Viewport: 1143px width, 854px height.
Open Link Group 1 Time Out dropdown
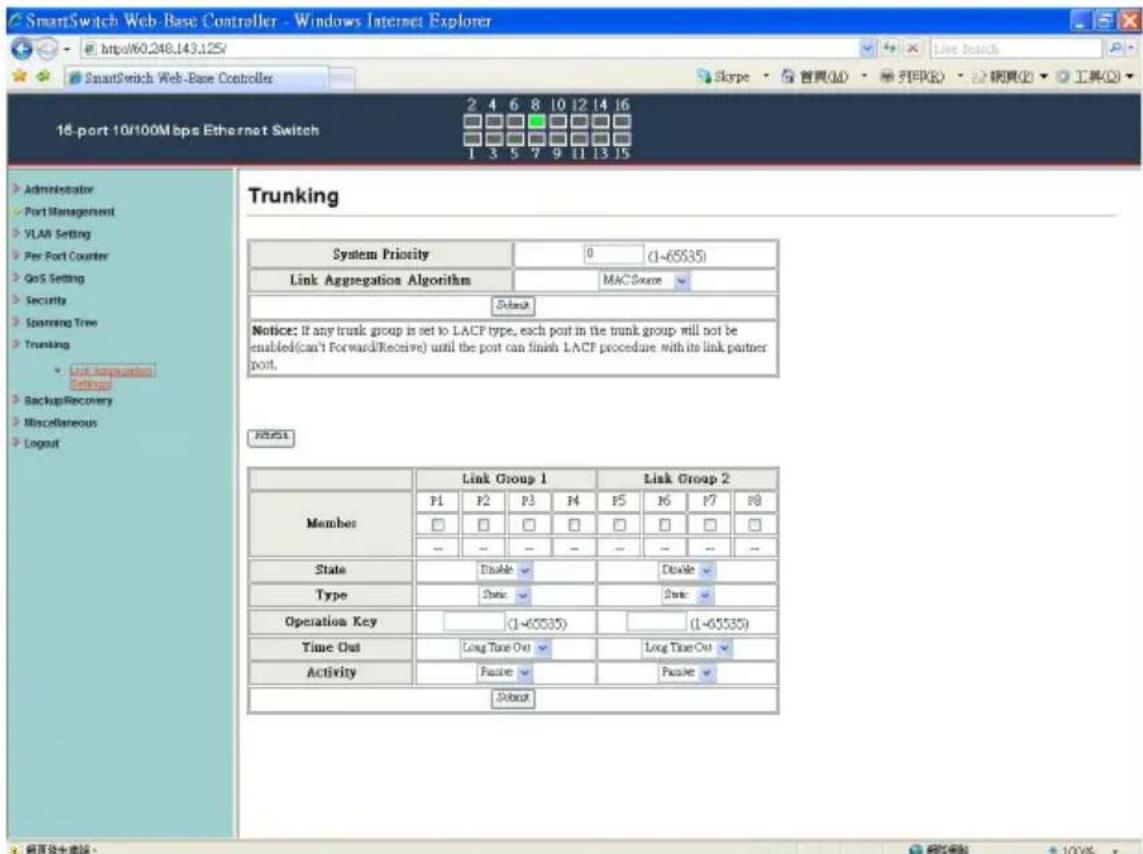point(505,647)
